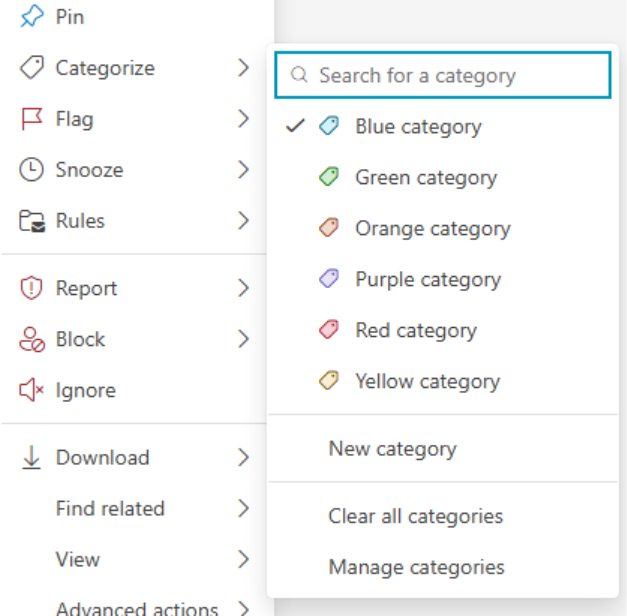Click Clear all categories
Screen dimensions: 627x616
pyautogui.click(x=443, y=516)
